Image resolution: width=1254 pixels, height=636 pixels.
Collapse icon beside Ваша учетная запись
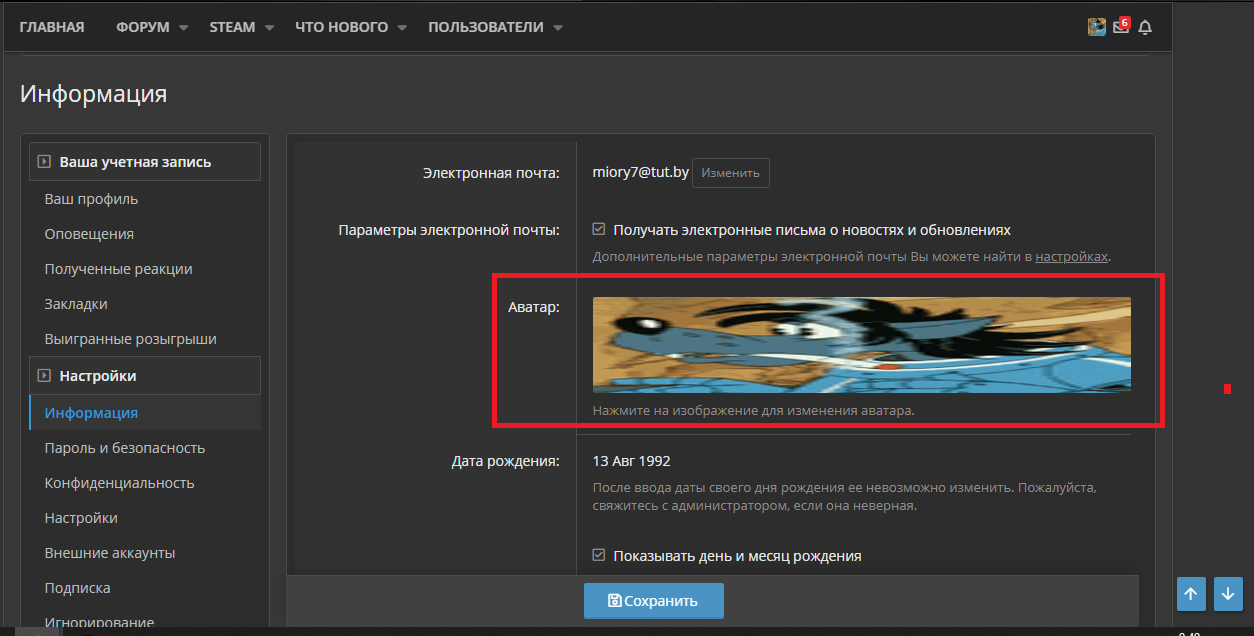point(44,161)
